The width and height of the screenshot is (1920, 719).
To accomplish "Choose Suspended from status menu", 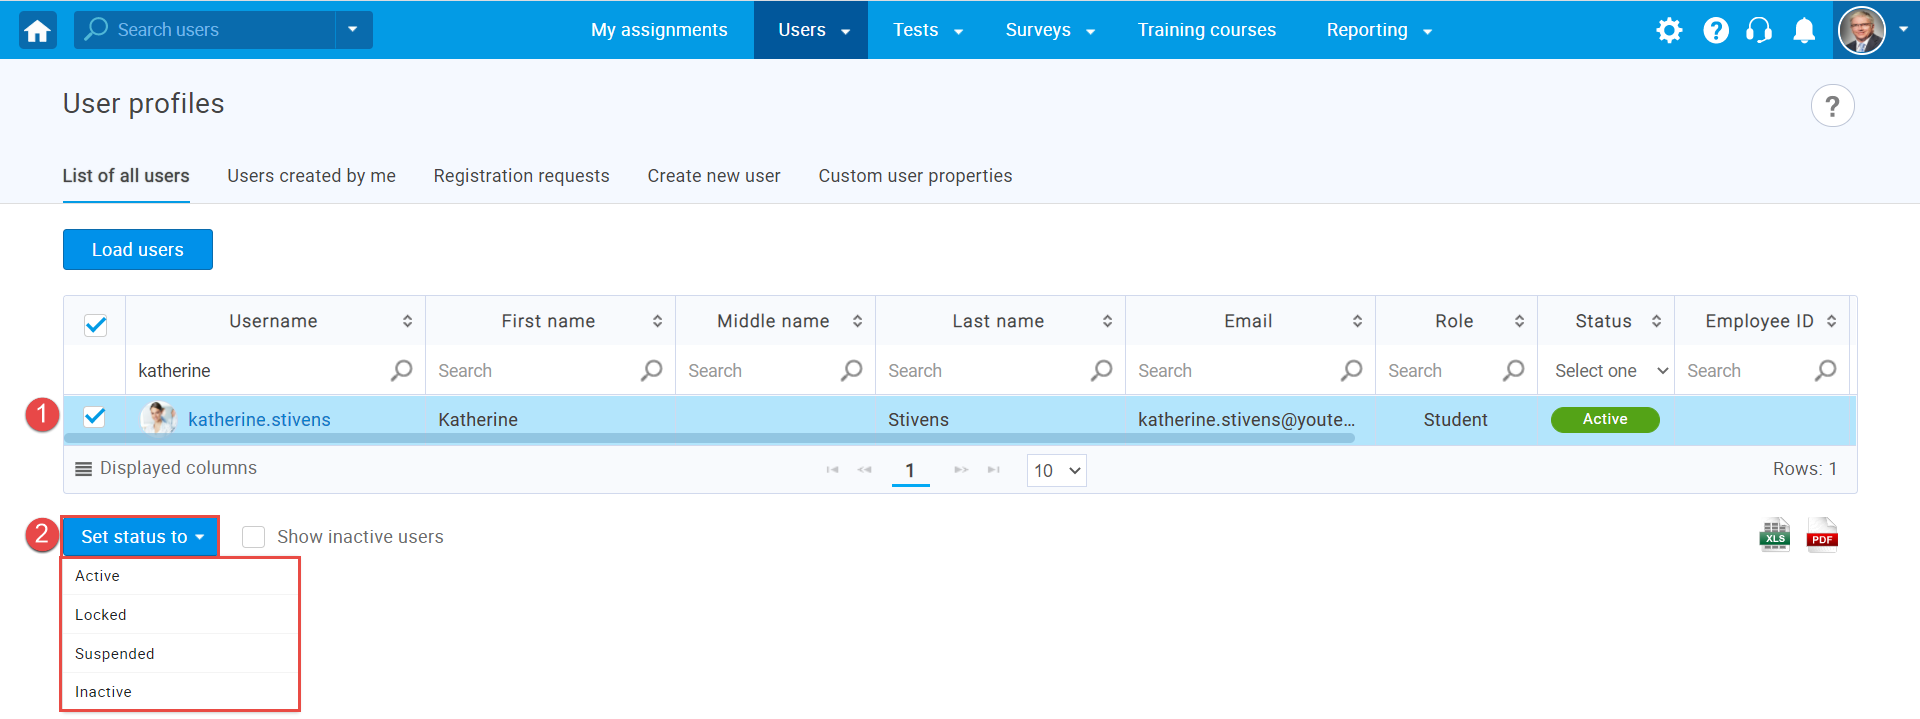I will click(115, 654).
